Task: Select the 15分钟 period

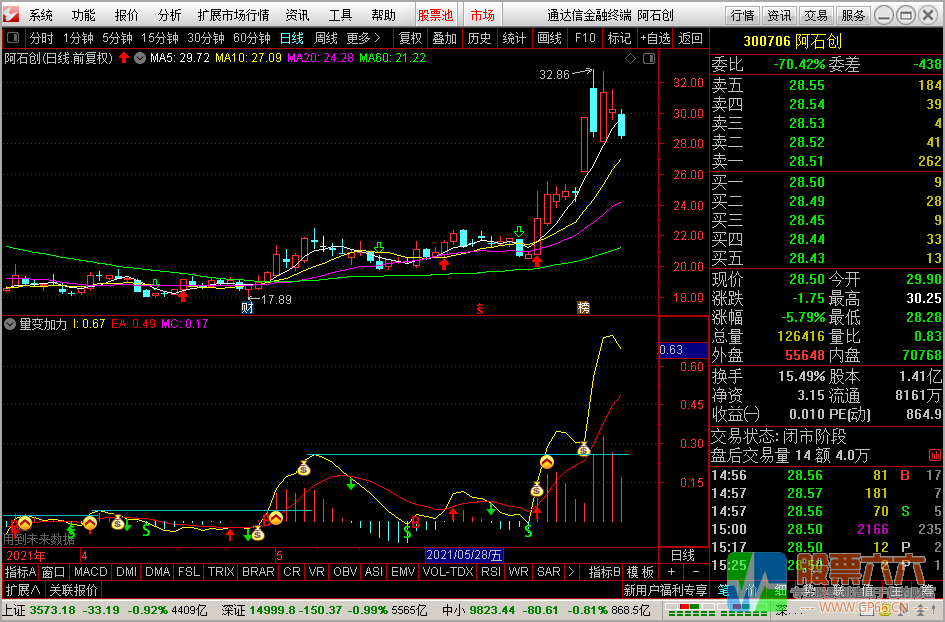Action: 160,39
